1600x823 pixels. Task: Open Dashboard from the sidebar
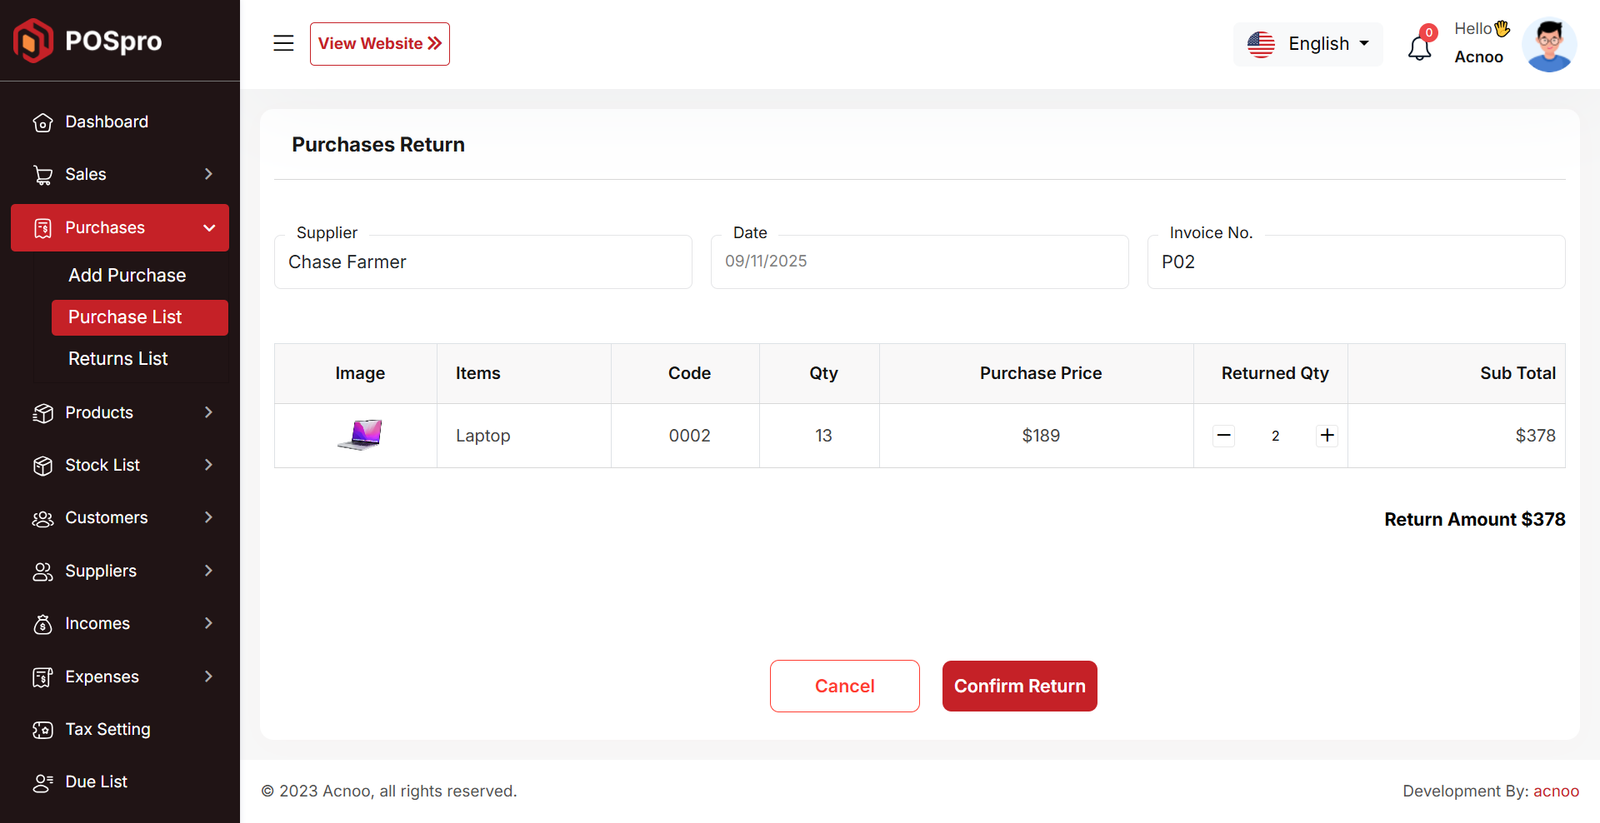[106, 122]
